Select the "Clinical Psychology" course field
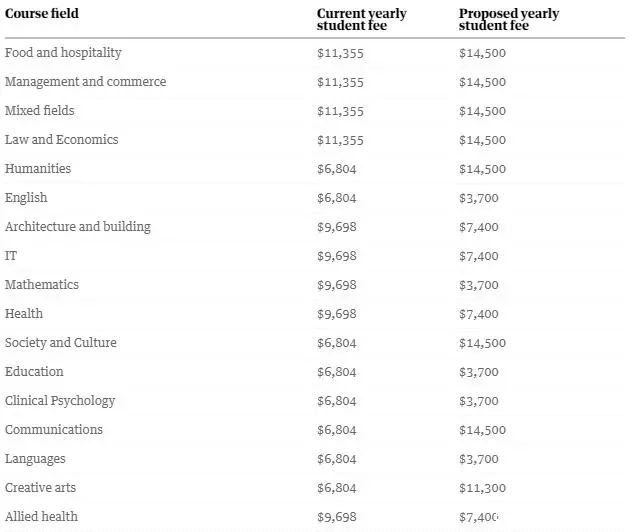Viewport: 630px width, 532px height. point(60,400)
